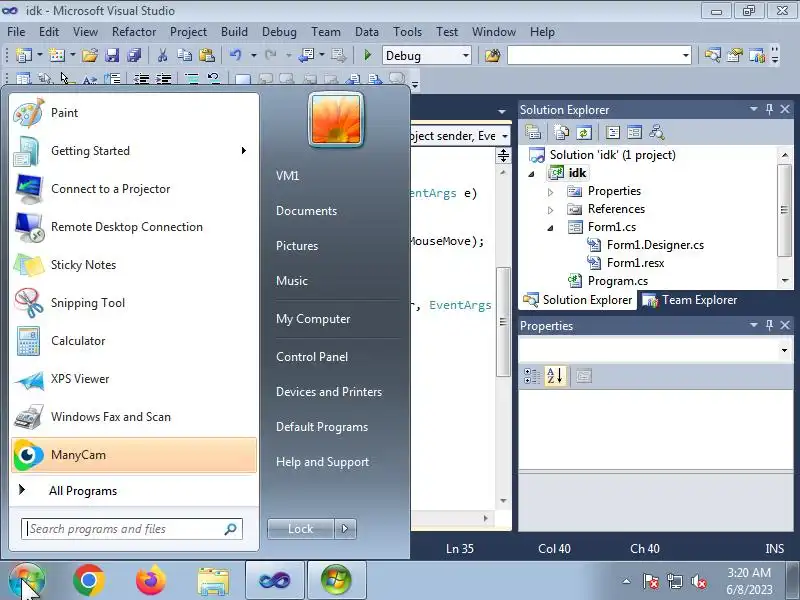The width and height of the screenshot is (800, 600).
Task: Open the shutdown options arrow beside Lock
Action: click(345, 529)
